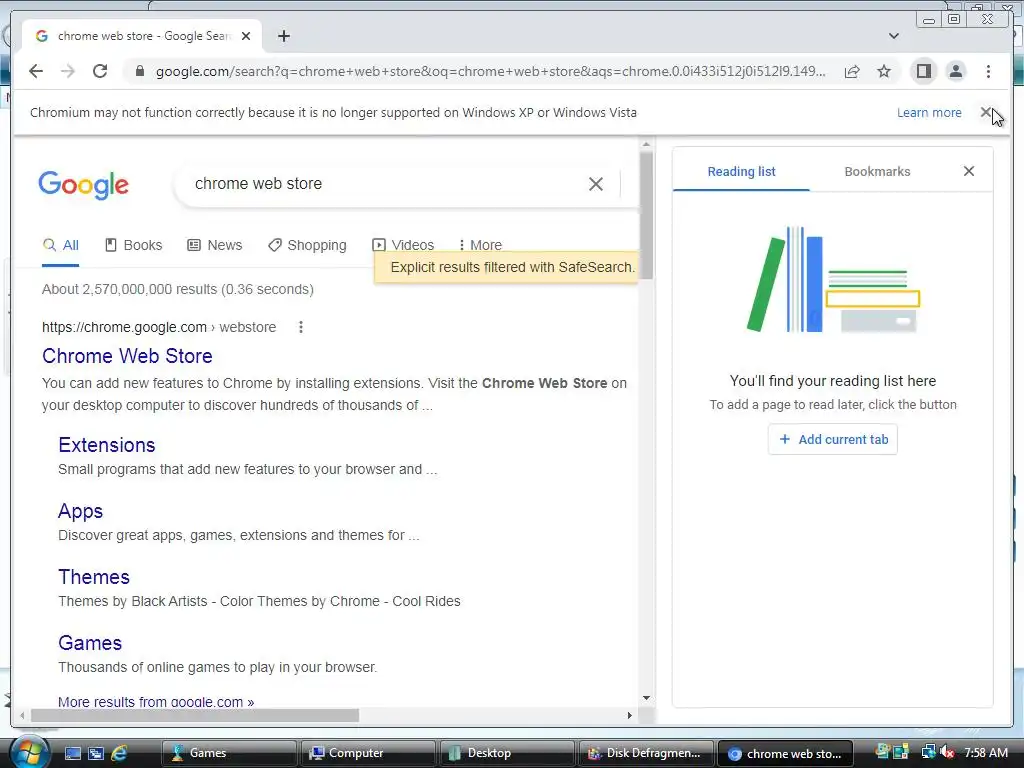1024x768 pixels.
Task: Click the Add current tab button
Action: coord(833,440)
